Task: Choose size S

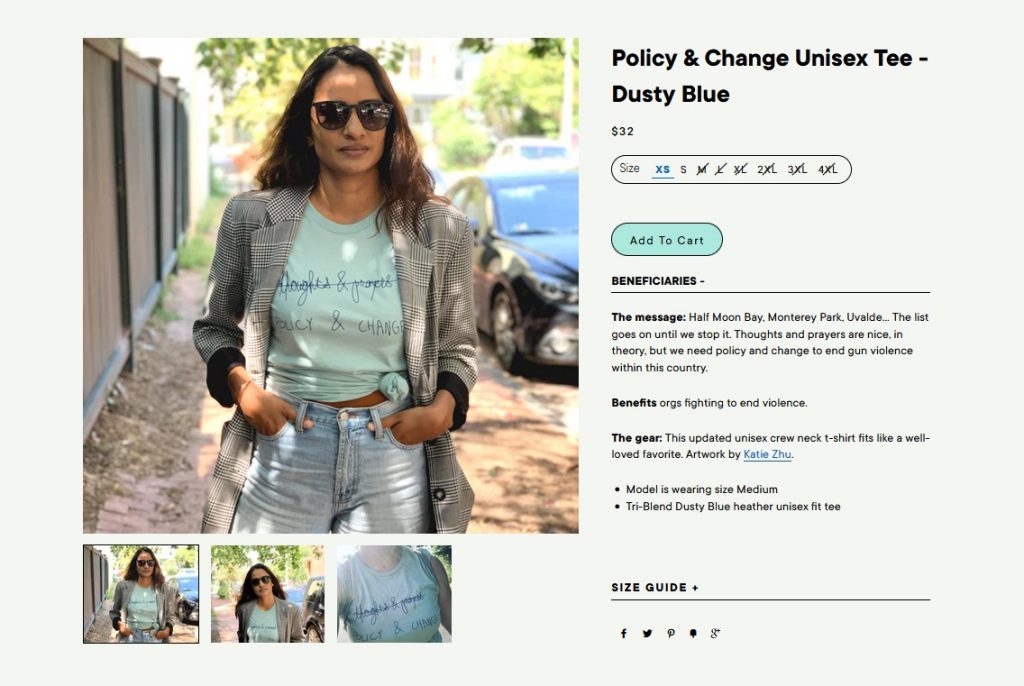Action: pos(684,169)
